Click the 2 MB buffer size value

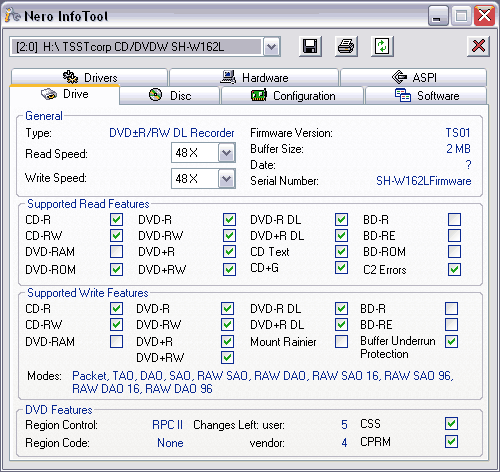pyautogui.click(x=458, y=149)
